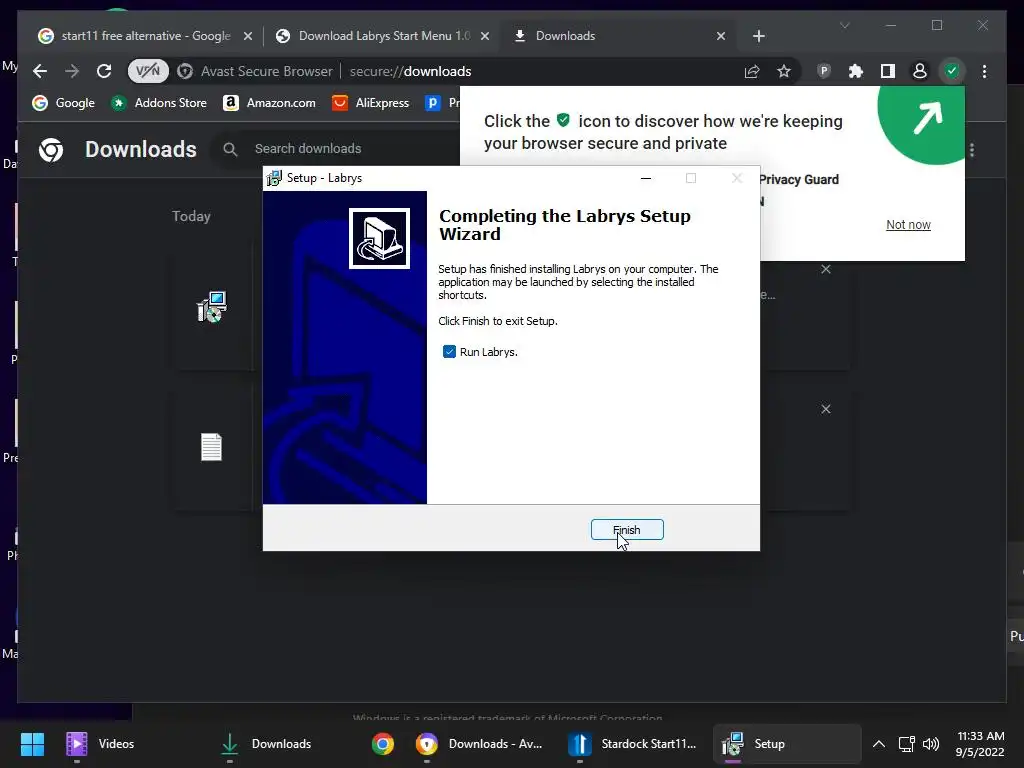Open the clock showing 11:33 AM

[980, 744]
